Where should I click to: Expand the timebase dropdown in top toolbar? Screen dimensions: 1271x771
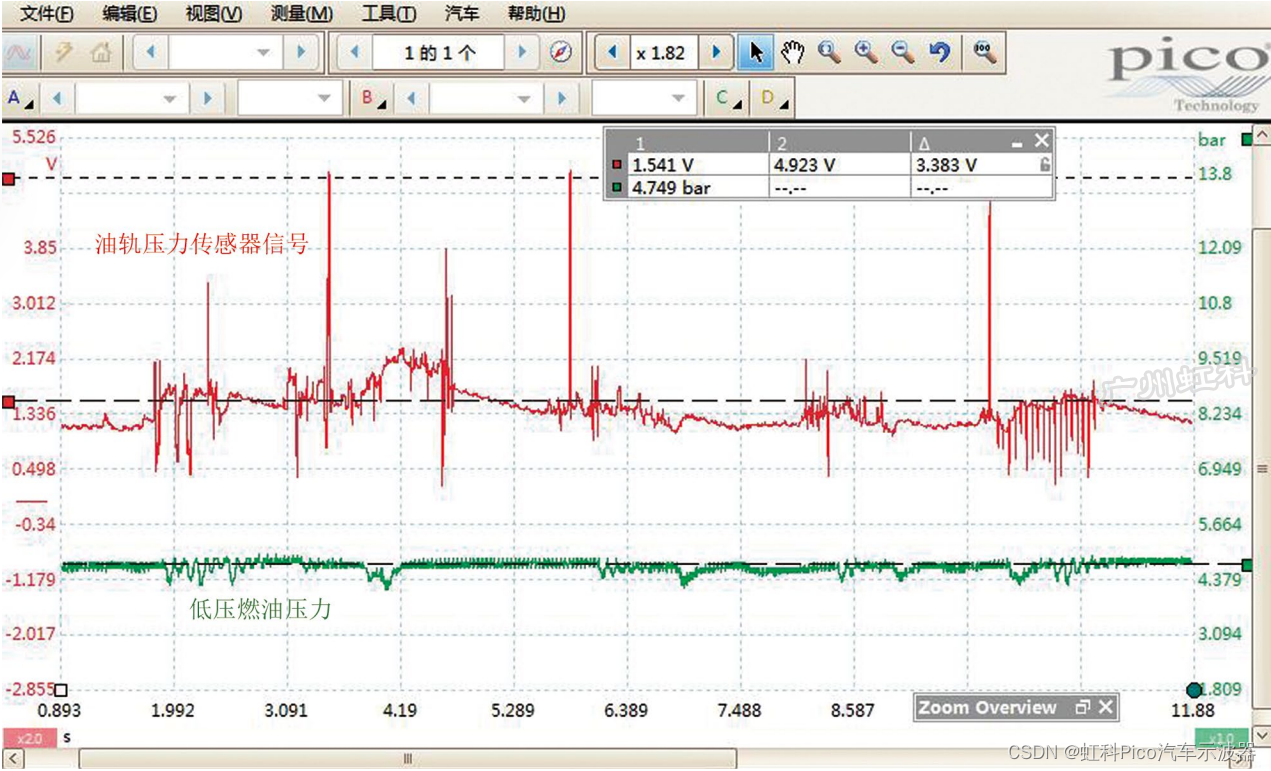click(x=264, y=52)
